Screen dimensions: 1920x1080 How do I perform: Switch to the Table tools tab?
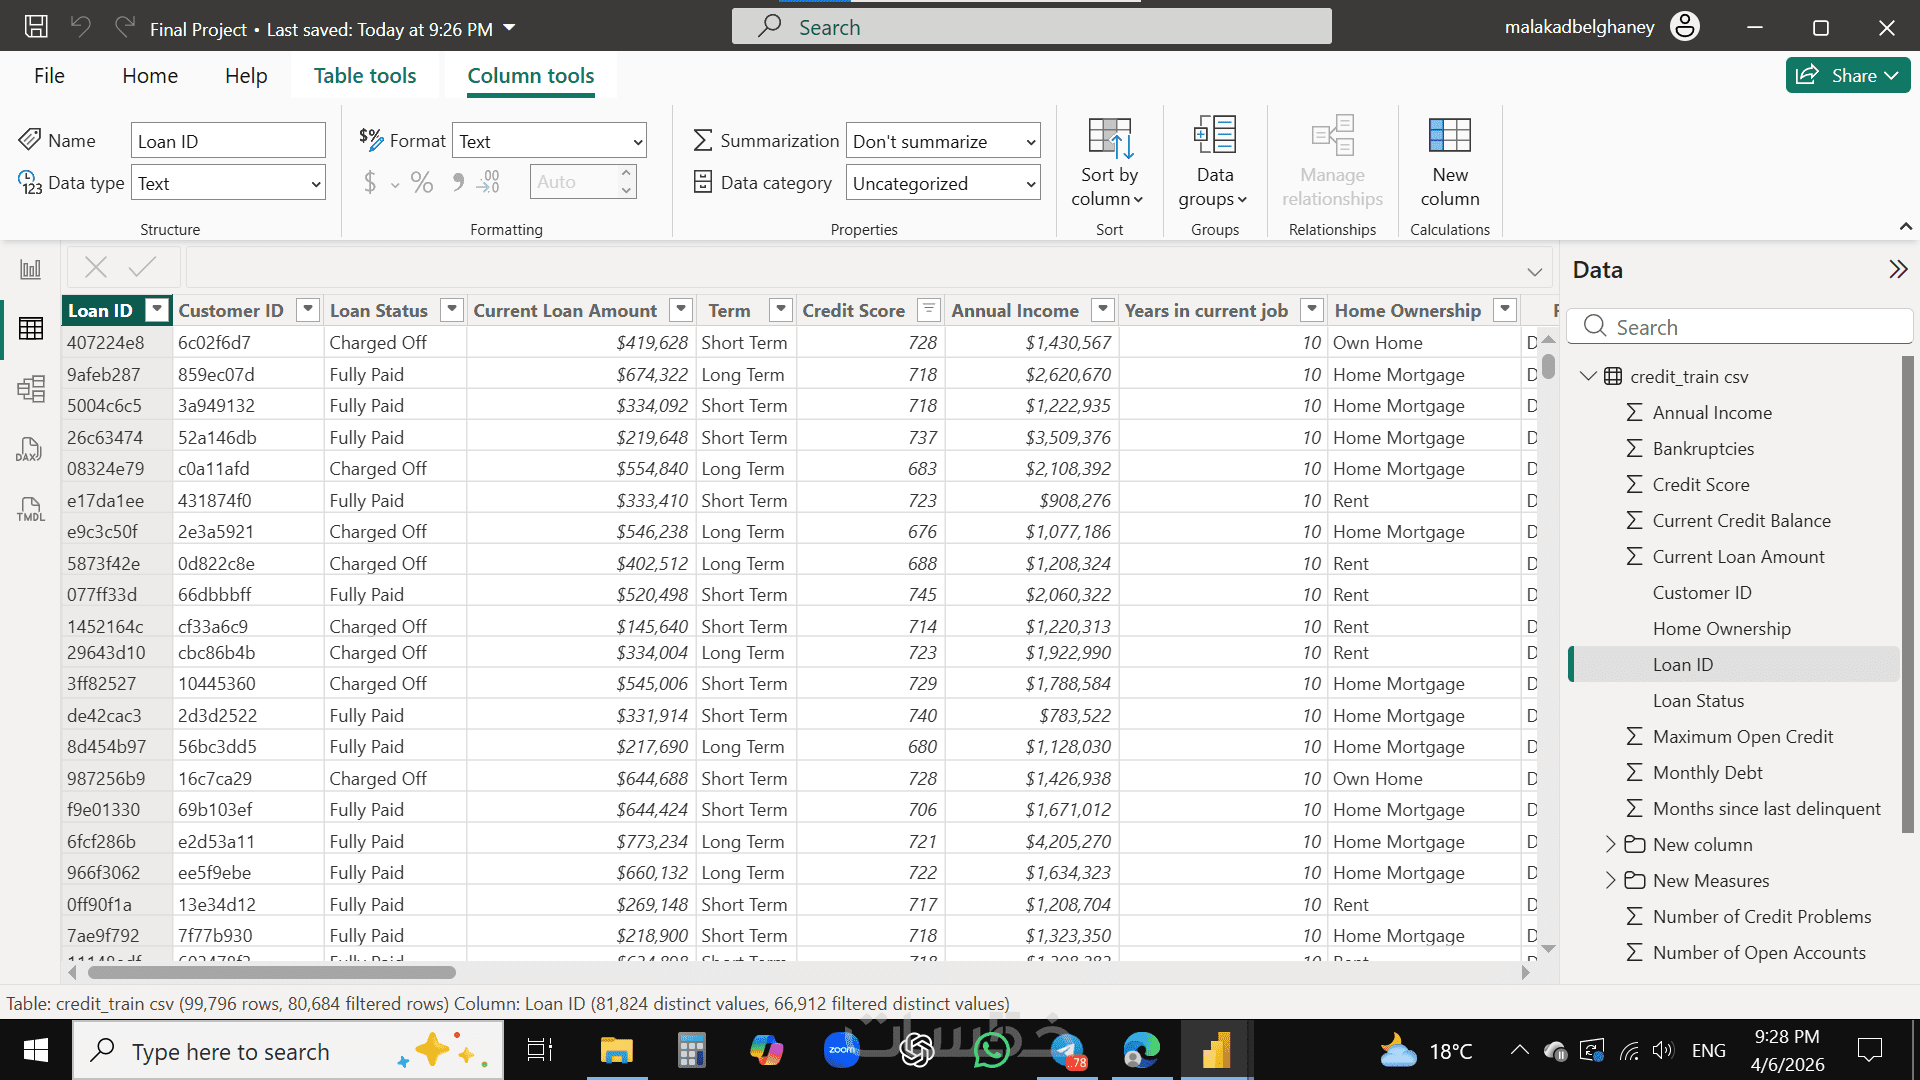pos(365,76)
